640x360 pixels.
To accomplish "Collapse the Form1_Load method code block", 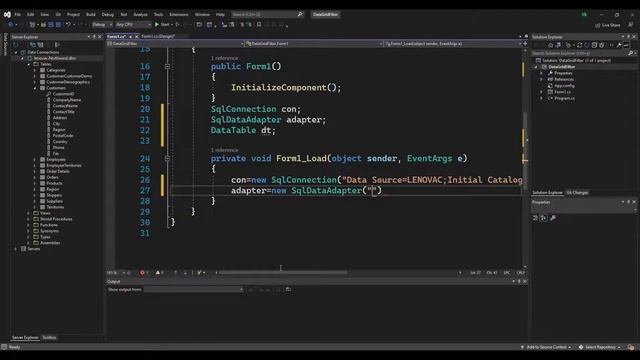I will [x=167, y=158].
